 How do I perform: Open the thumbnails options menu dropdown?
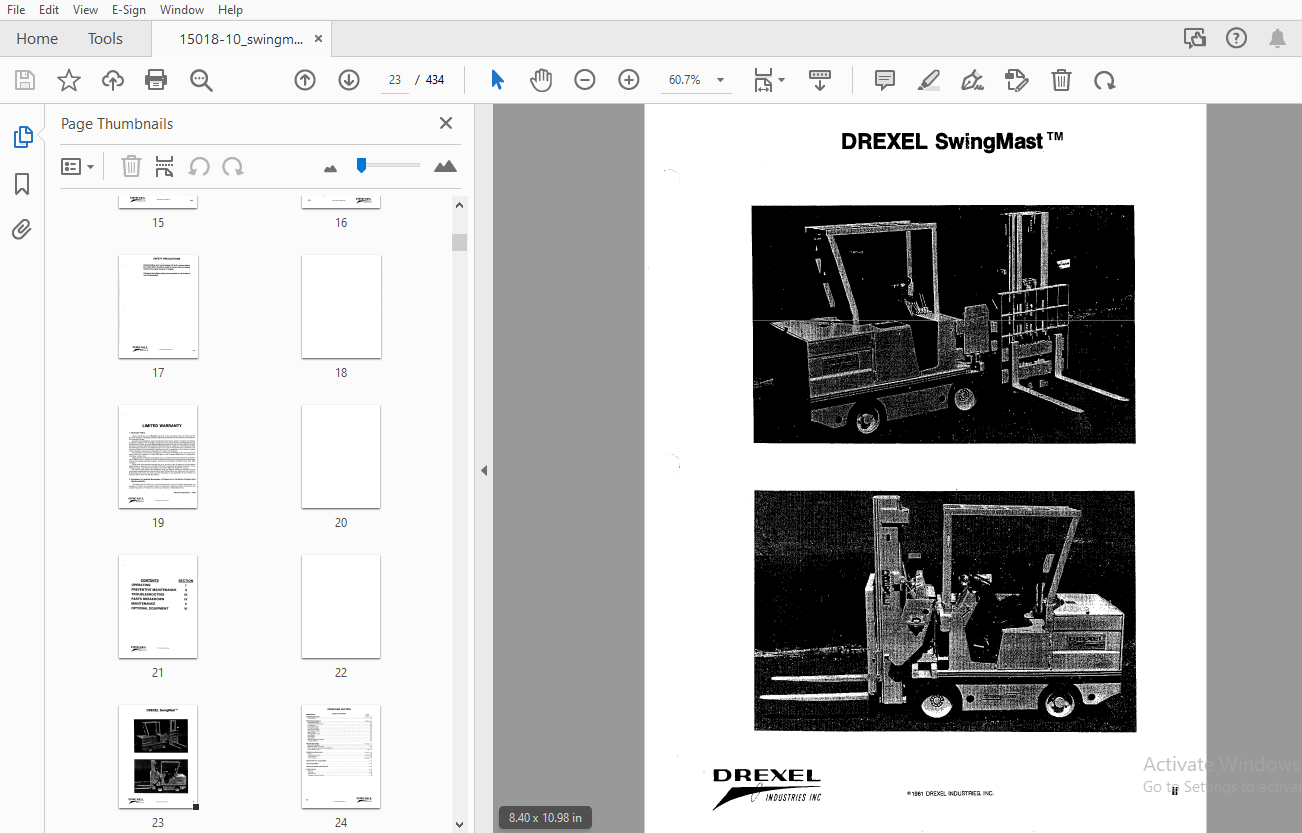pyautogui.click(x=77, y=166)
